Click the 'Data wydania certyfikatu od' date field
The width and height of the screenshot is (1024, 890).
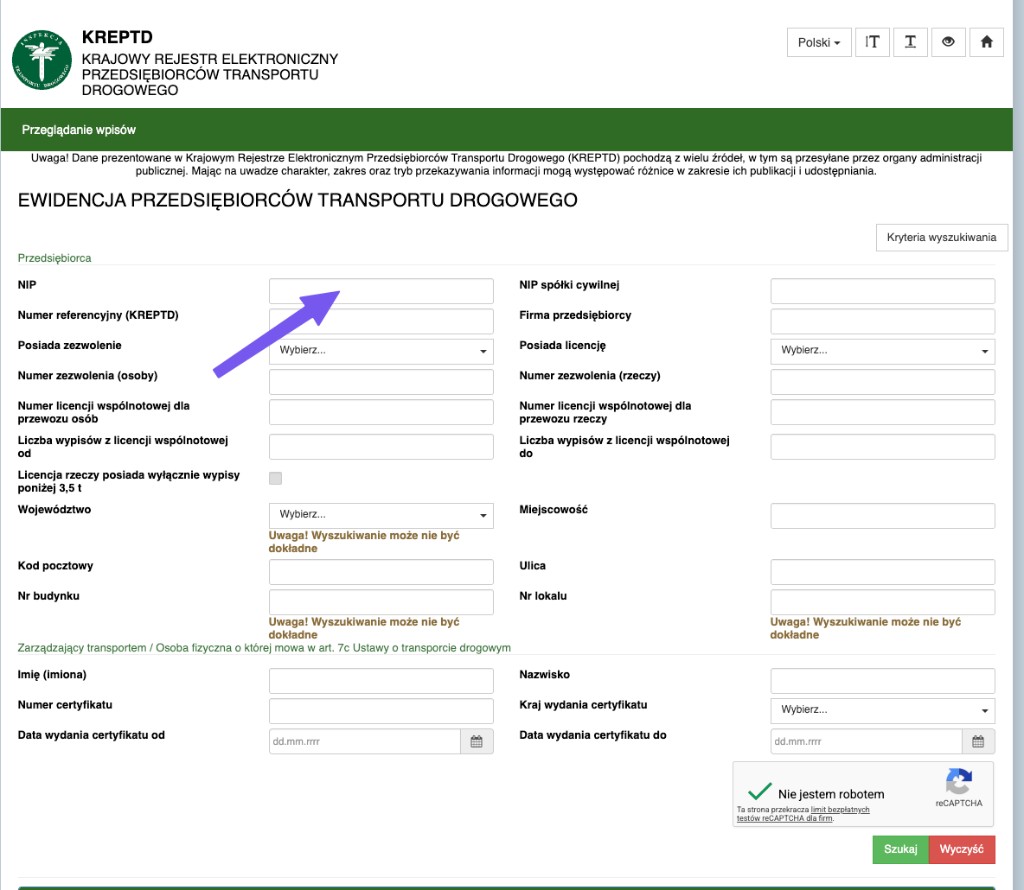[365, 741]
